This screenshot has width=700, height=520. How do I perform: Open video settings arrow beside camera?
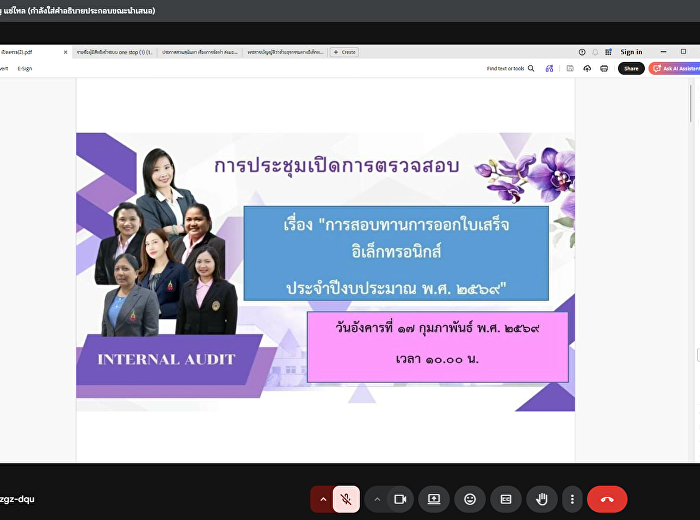[377, 499]
